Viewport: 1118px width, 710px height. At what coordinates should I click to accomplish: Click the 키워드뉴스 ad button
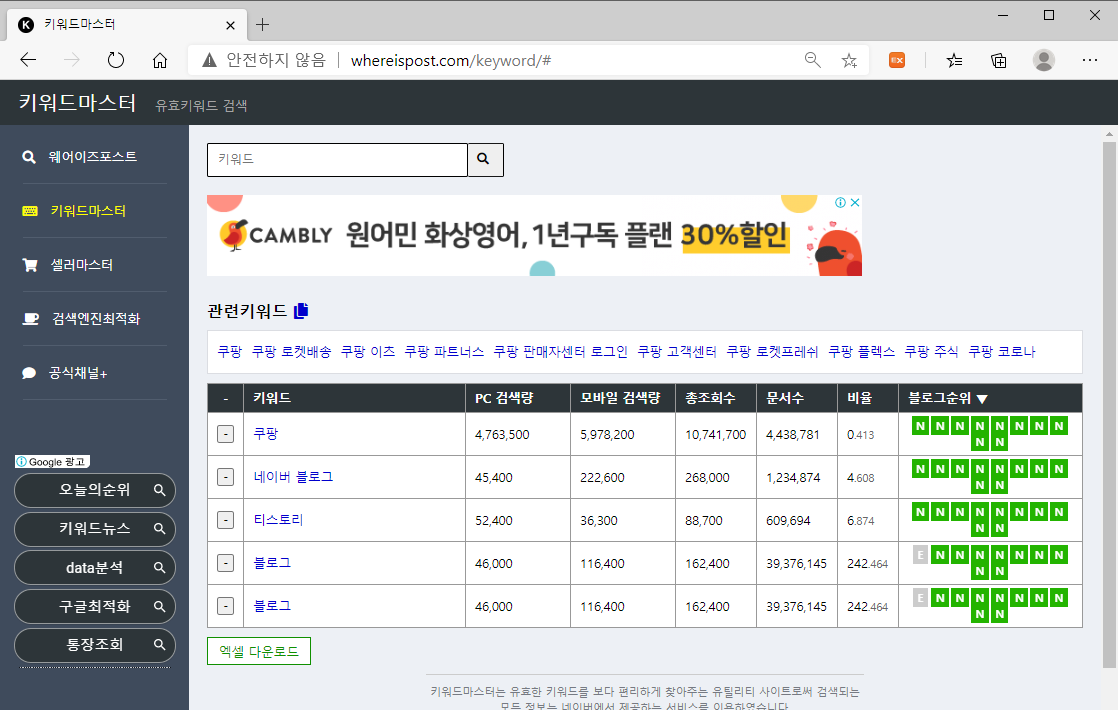[x=95, y=529]
